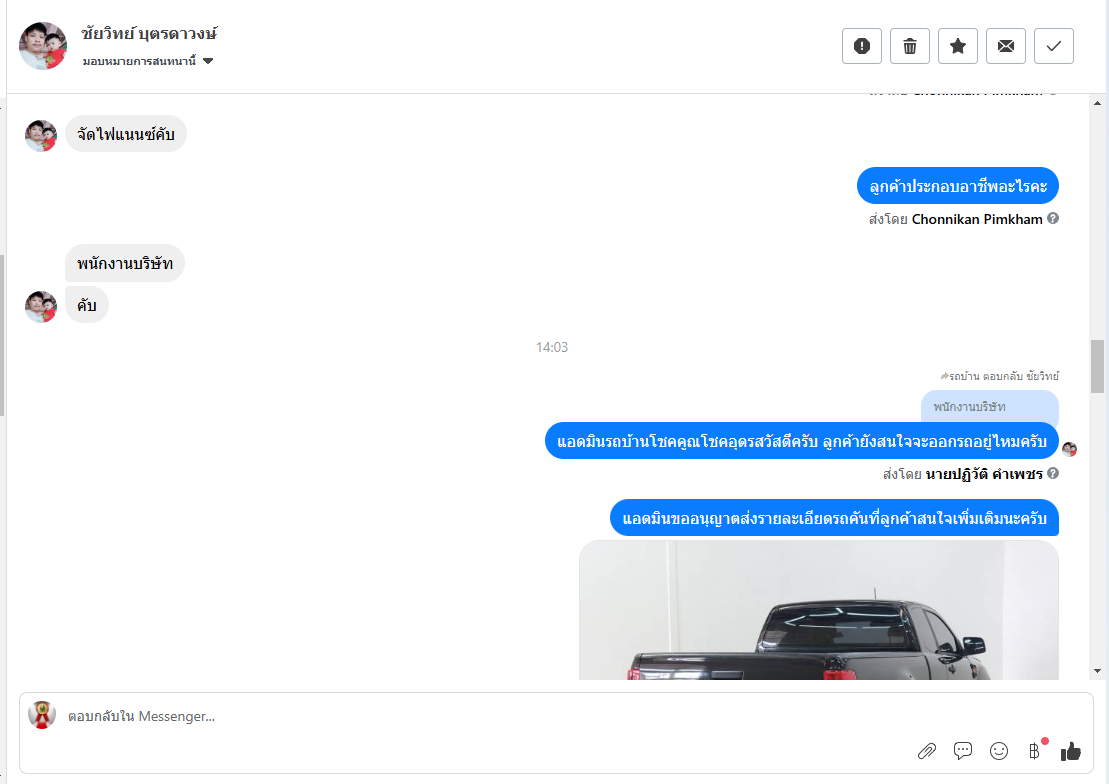Image resolution: width=1109 pixels, height=784 pixels.
Task: Mark conversation done with checkmark icon
Action: [1054, 46]
